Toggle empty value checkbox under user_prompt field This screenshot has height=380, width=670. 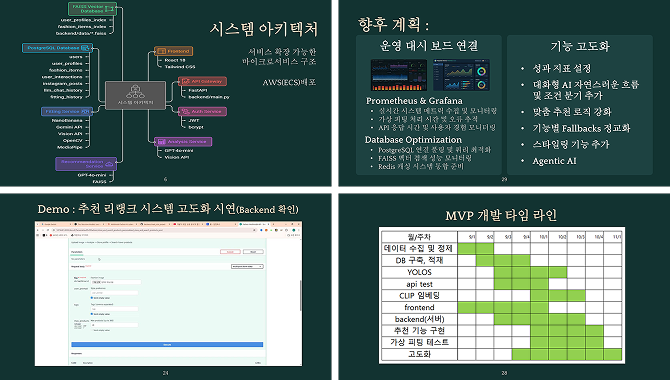pos(92,298)
